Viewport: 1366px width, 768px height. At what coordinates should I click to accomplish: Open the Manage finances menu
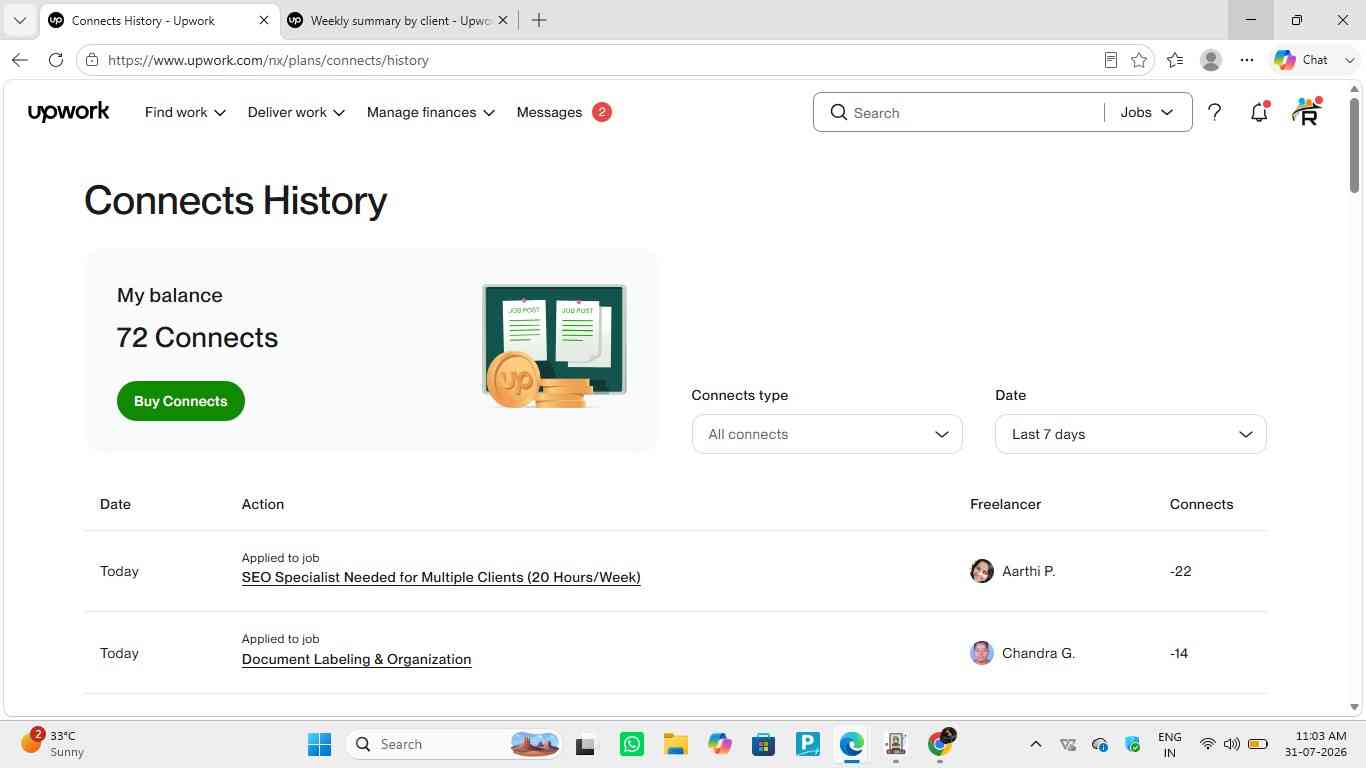pyautogui.click(x=431, y=112)
